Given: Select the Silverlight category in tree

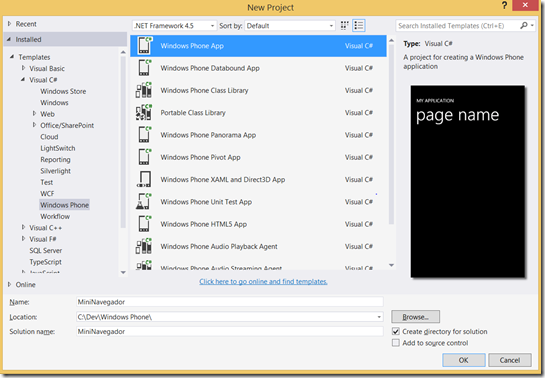Looking at the screenshot, I should 56,171.
